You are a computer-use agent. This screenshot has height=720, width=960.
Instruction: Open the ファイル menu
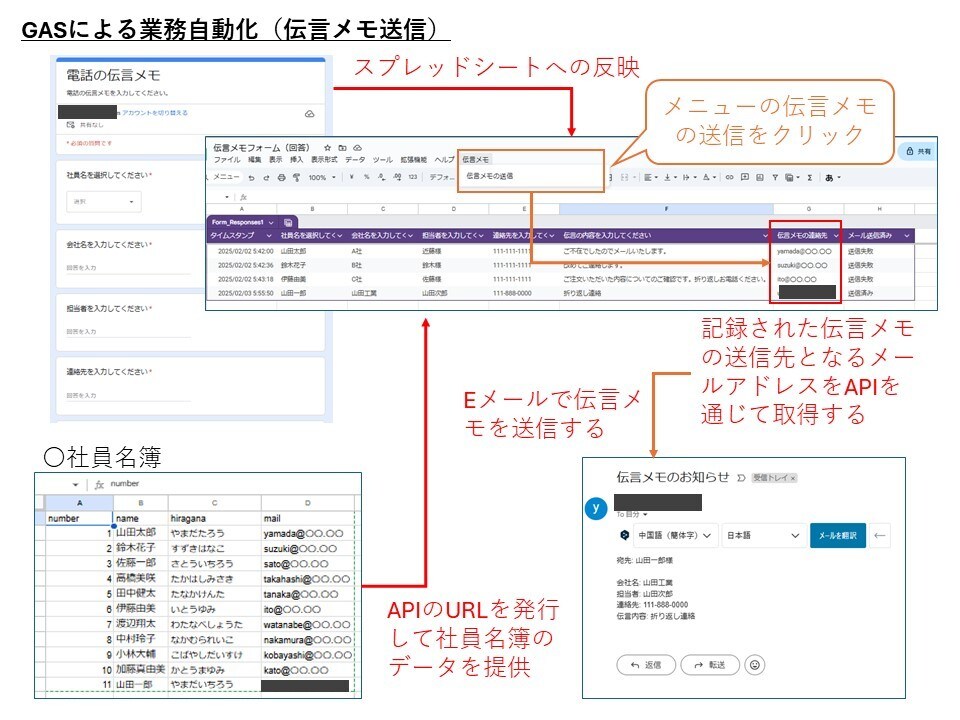coord(227,160)
